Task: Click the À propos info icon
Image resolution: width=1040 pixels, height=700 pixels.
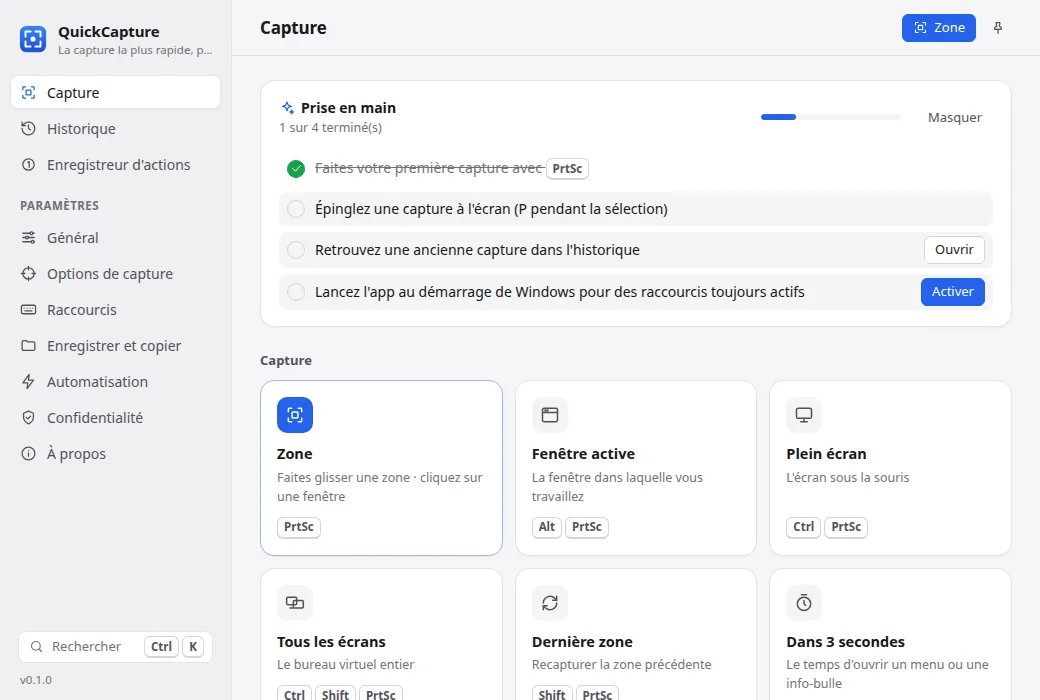Action: pyautogui.click(x=29, y=454)
